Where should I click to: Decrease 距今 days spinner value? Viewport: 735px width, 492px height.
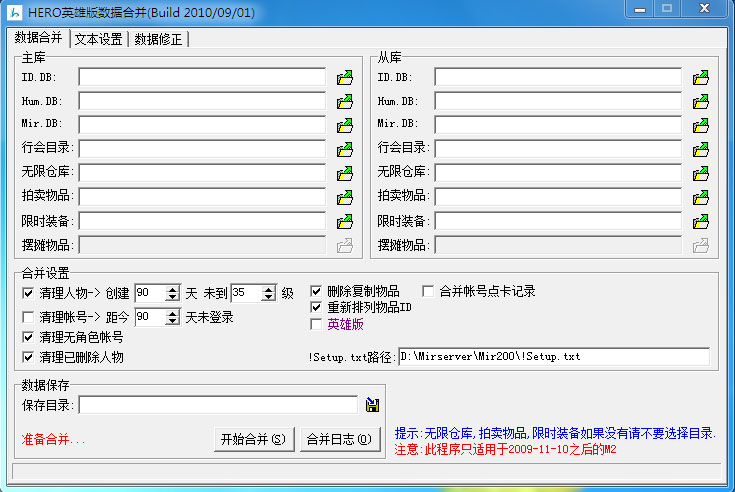[x=172, y=321]
